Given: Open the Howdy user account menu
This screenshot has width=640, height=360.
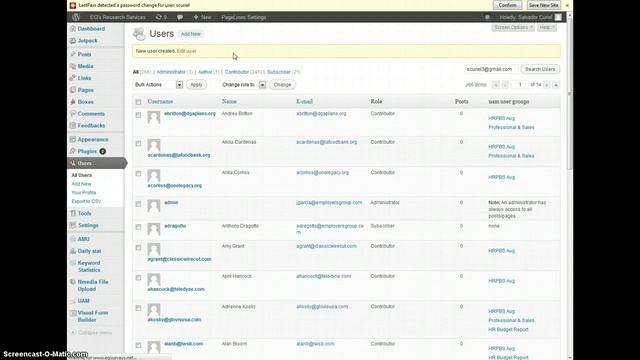Looking at the screenshot, I should pos(530,17).
